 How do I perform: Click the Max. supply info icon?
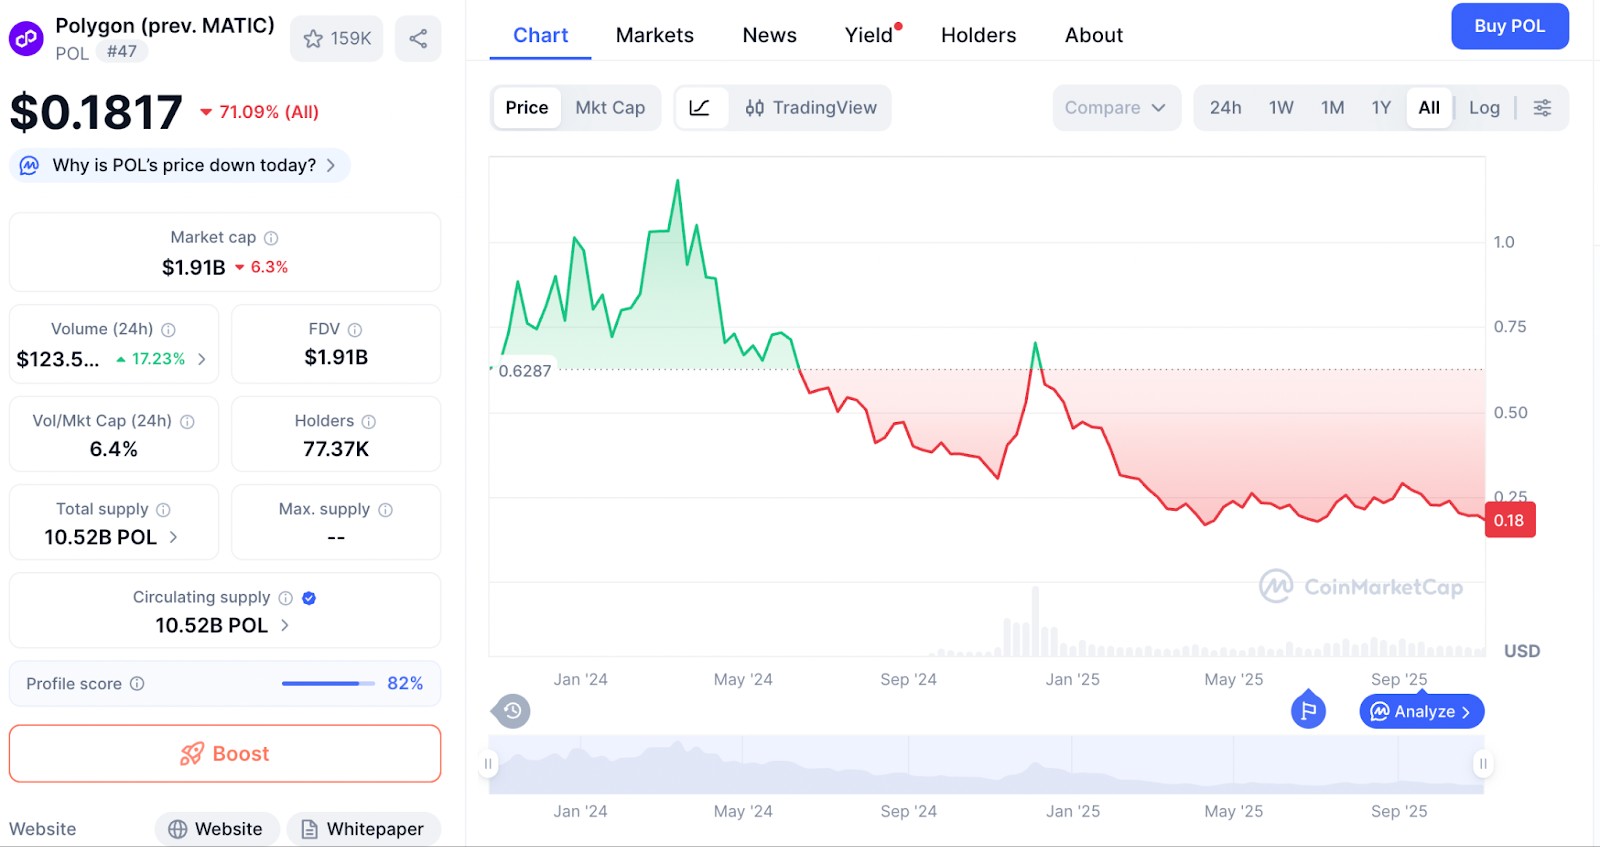(386, 510)
